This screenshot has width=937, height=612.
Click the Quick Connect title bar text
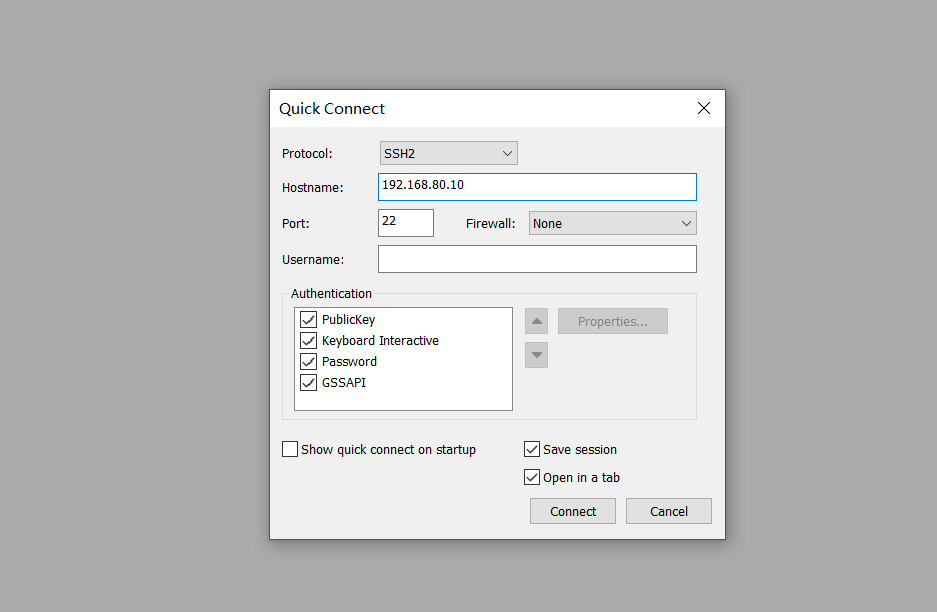(x=332, y=109)
